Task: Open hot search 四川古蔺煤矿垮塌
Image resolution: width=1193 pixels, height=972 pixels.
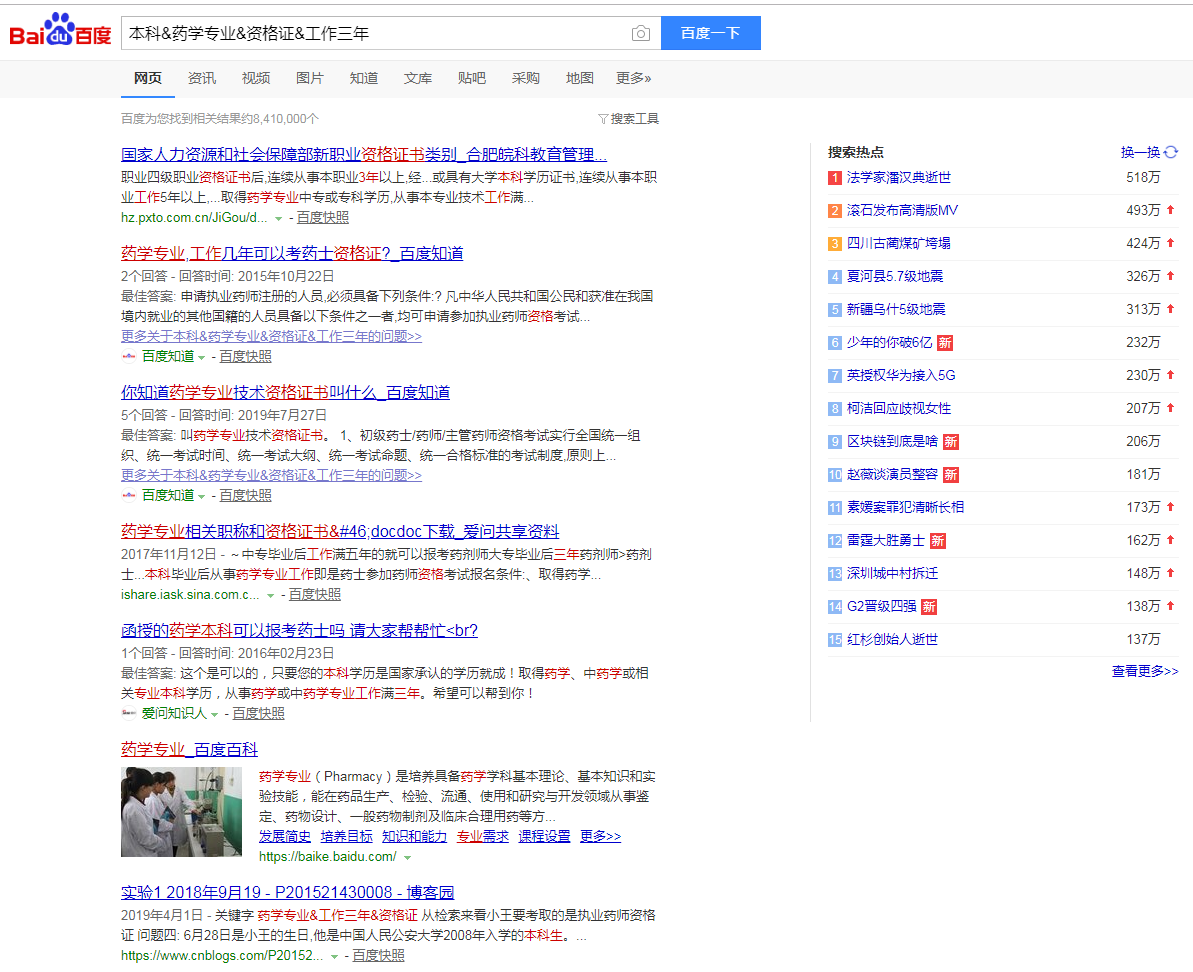Action: pos(899,243)
